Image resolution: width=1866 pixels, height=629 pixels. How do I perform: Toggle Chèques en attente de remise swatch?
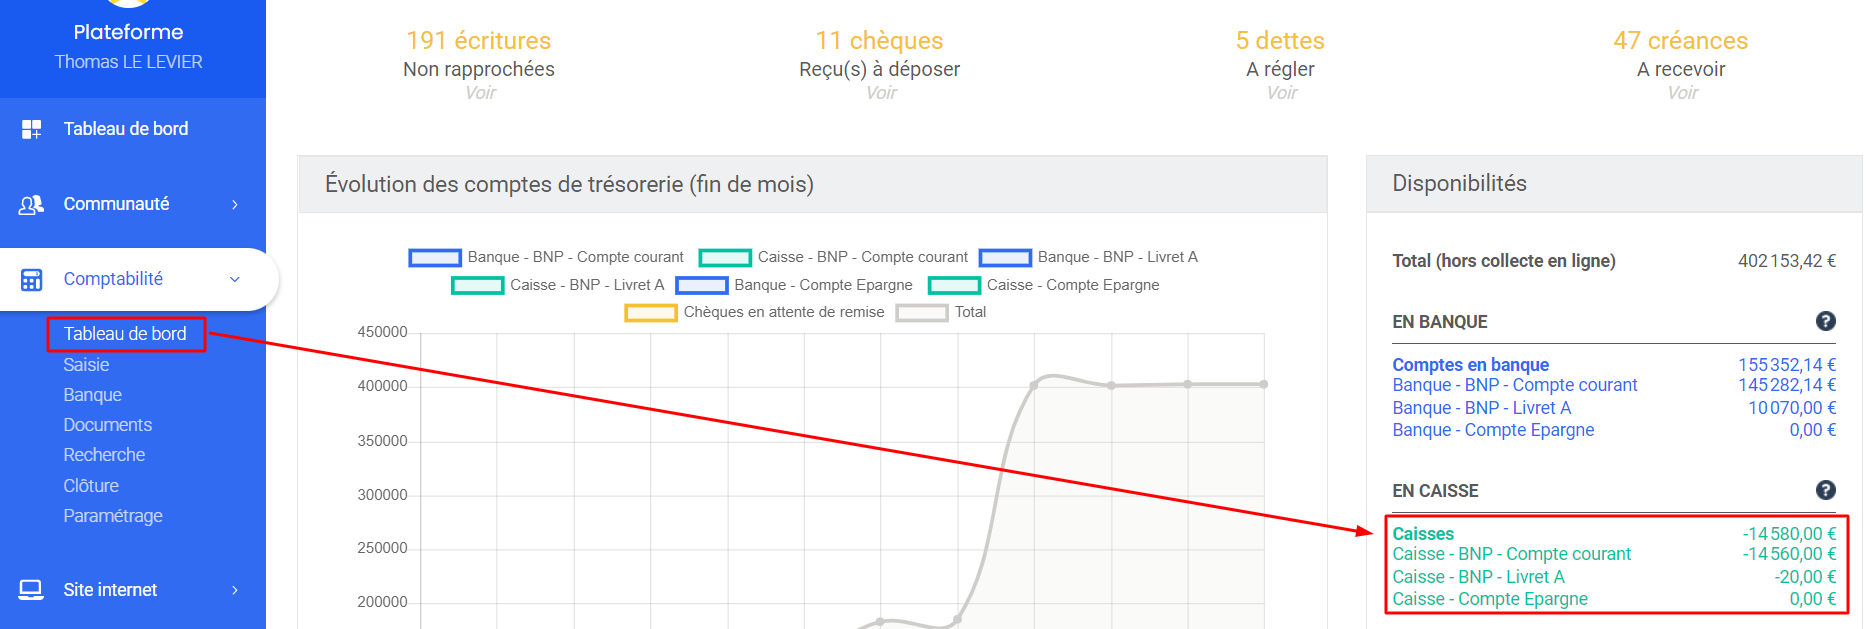tap(651, 313)
